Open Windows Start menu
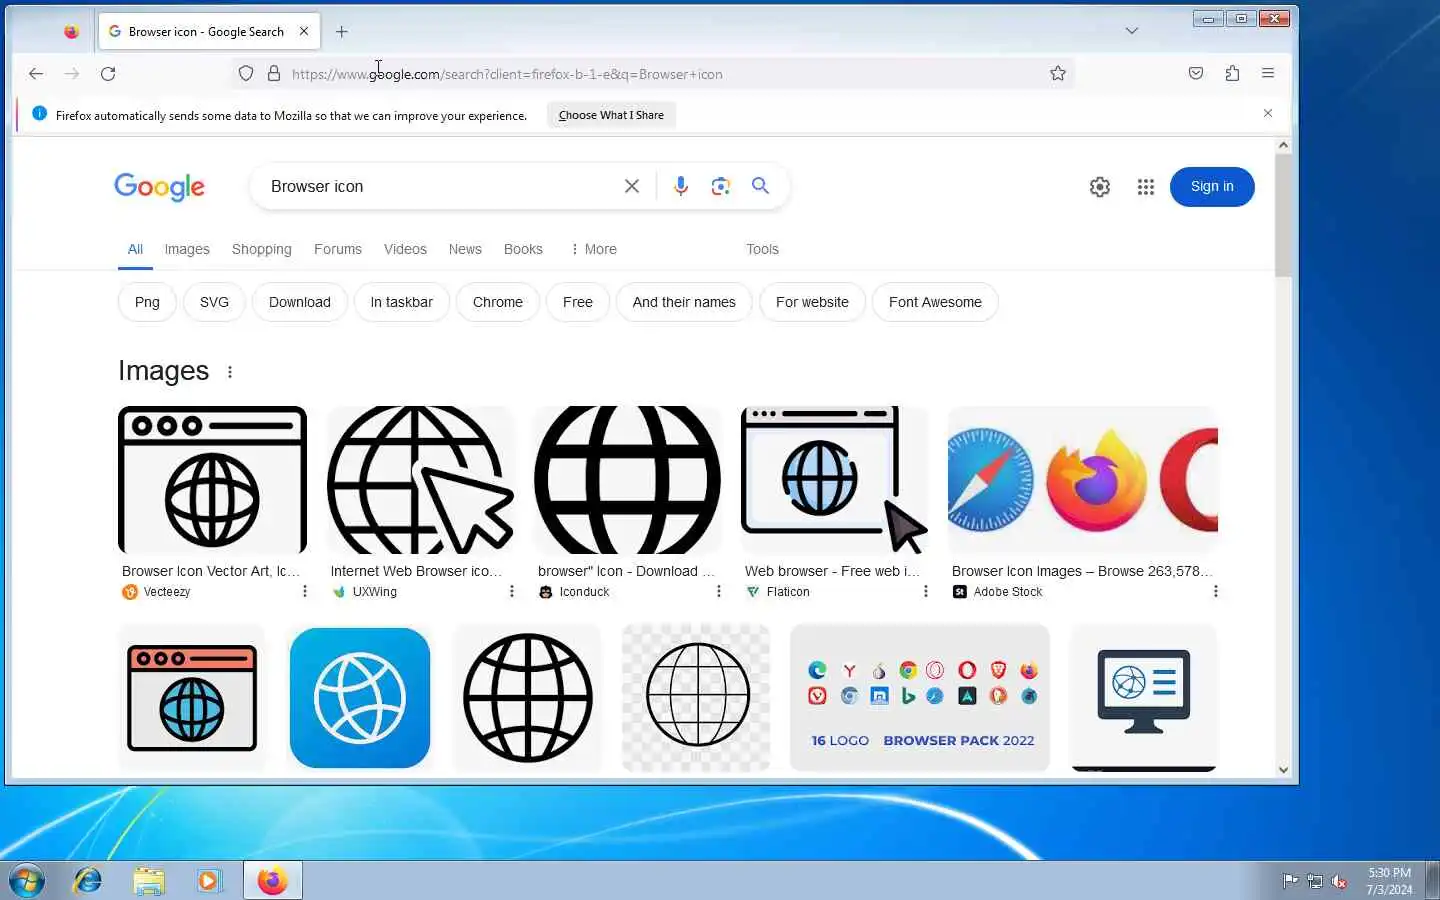Viewport: 1440px width, 900px height. pos(27,881)
